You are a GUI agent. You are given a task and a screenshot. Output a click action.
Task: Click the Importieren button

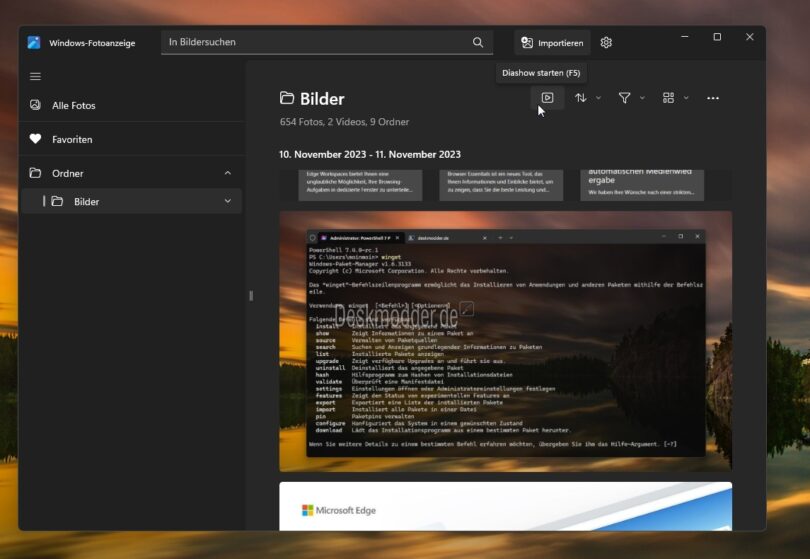click(552, 43)
